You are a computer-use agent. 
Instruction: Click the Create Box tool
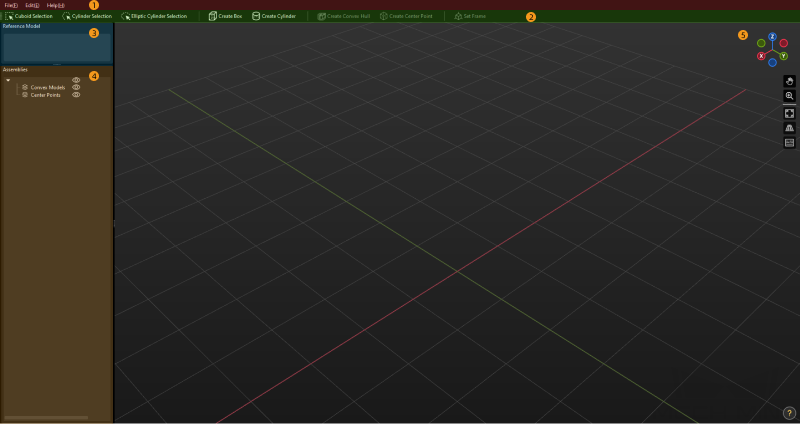tap(225, 16)
